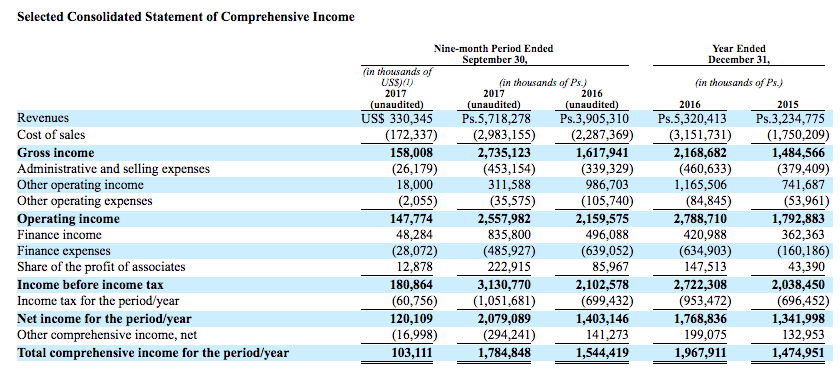Screen dimensions: 840x374
Task: Select the Revenues row label
Action: click(x=43, y=118)
